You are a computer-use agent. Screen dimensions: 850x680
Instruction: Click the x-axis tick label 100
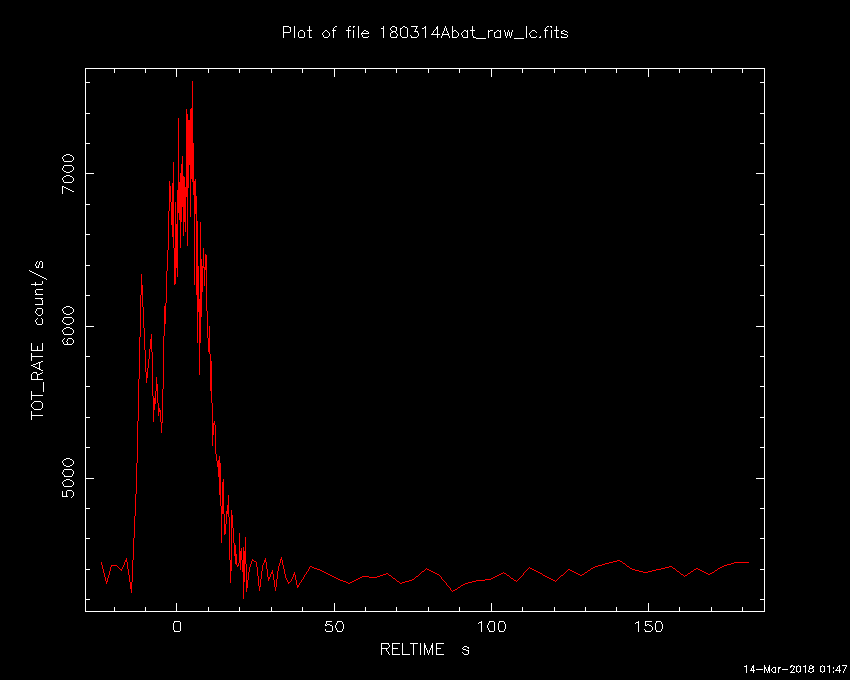point(491,627)
